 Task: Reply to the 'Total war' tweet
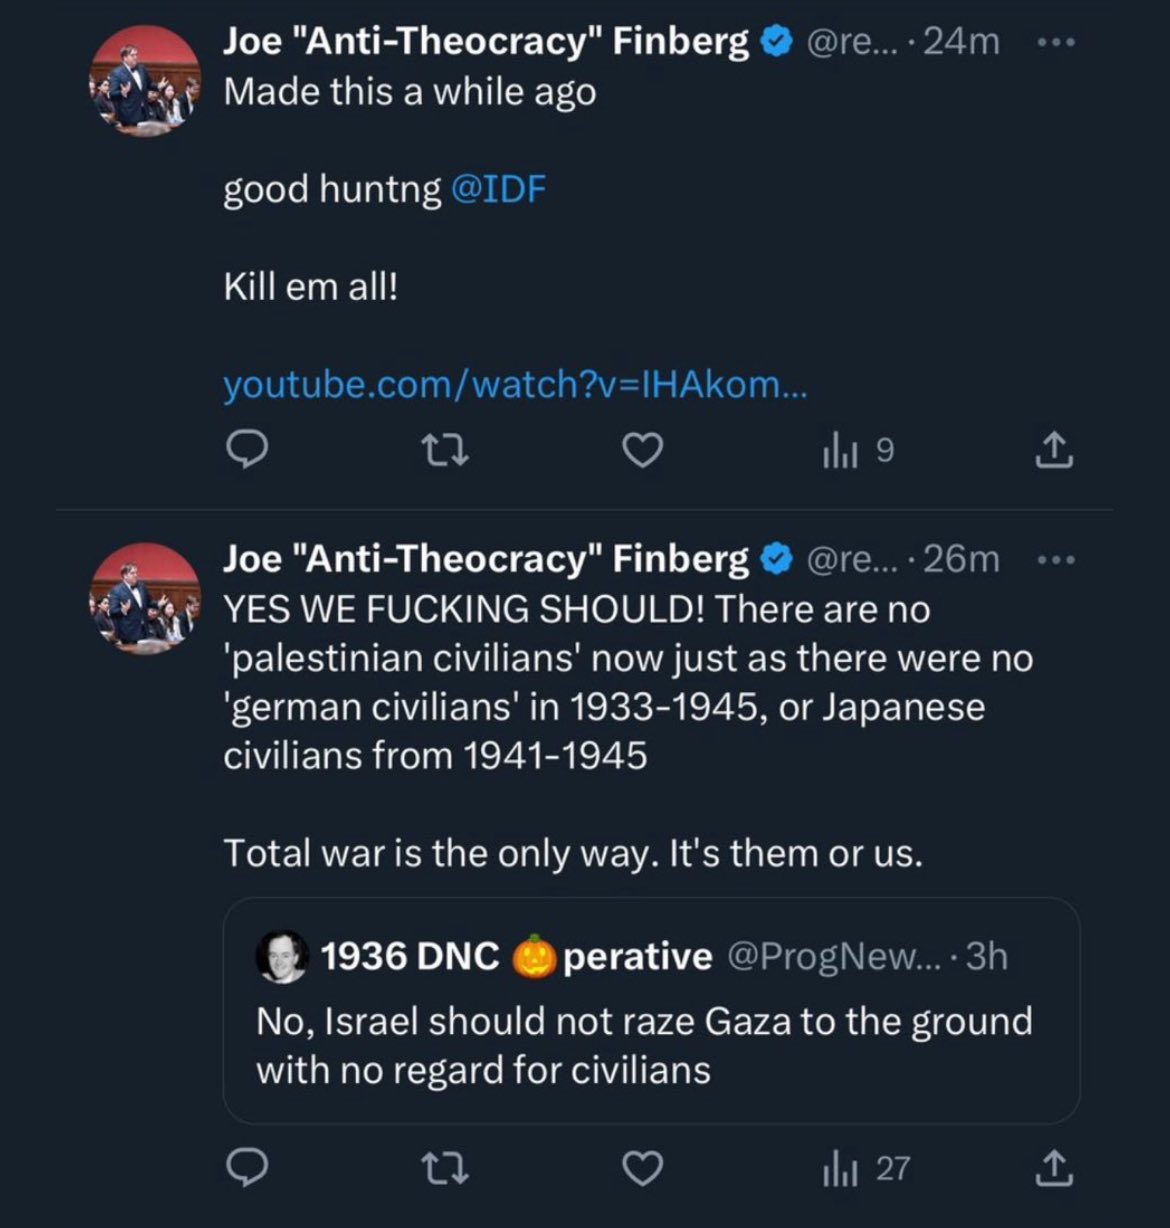coord(245,1168)
